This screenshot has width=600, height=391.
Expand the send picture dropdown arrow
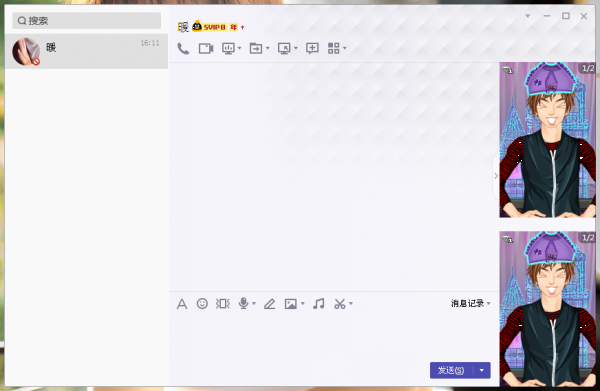click(303, 304)
